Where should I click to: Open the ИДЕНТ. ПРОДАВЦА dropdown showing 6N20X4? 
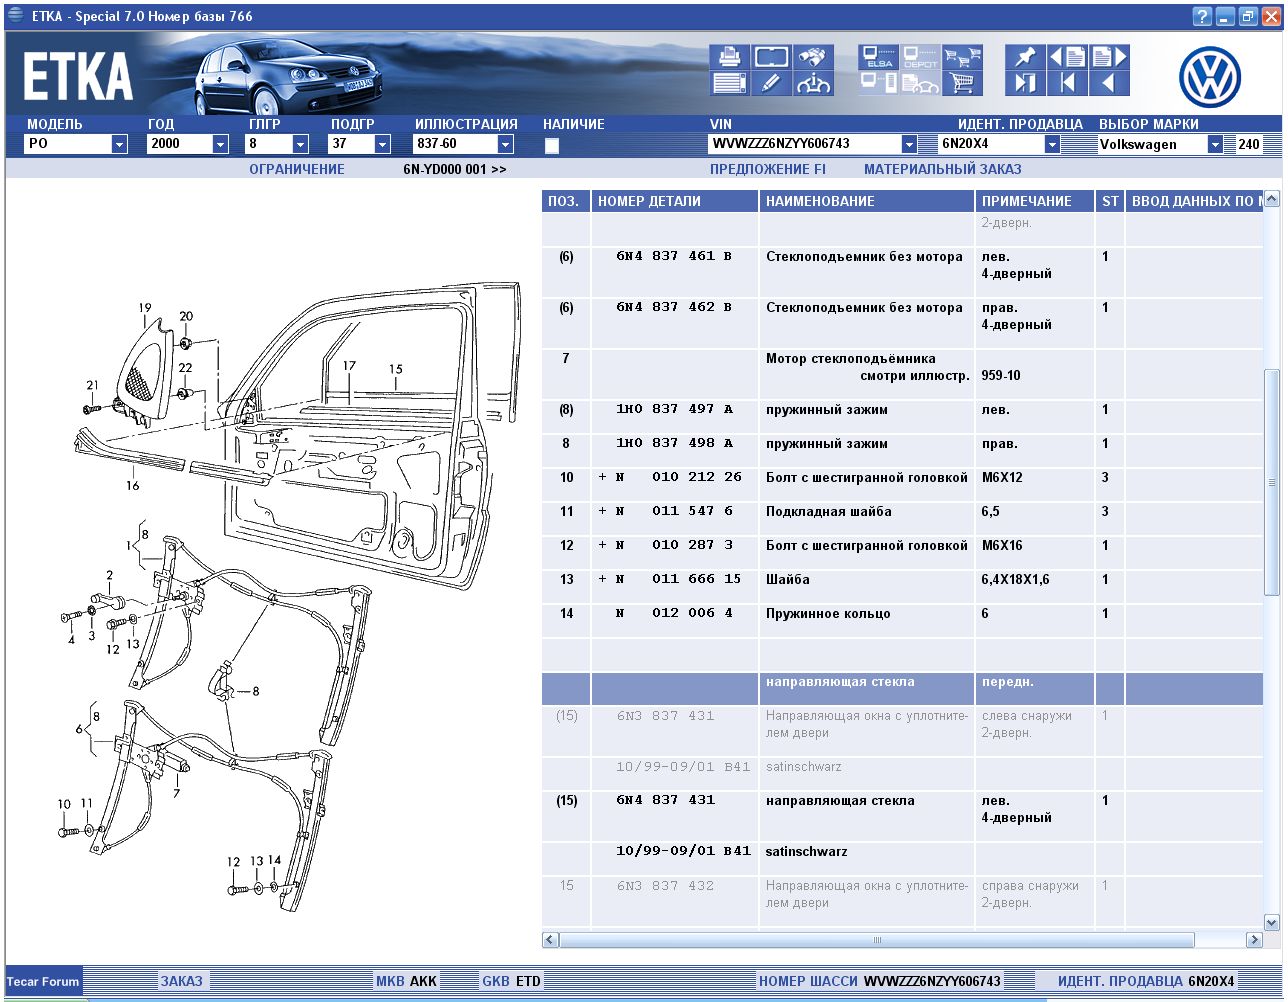click(x=1052, y=144)
